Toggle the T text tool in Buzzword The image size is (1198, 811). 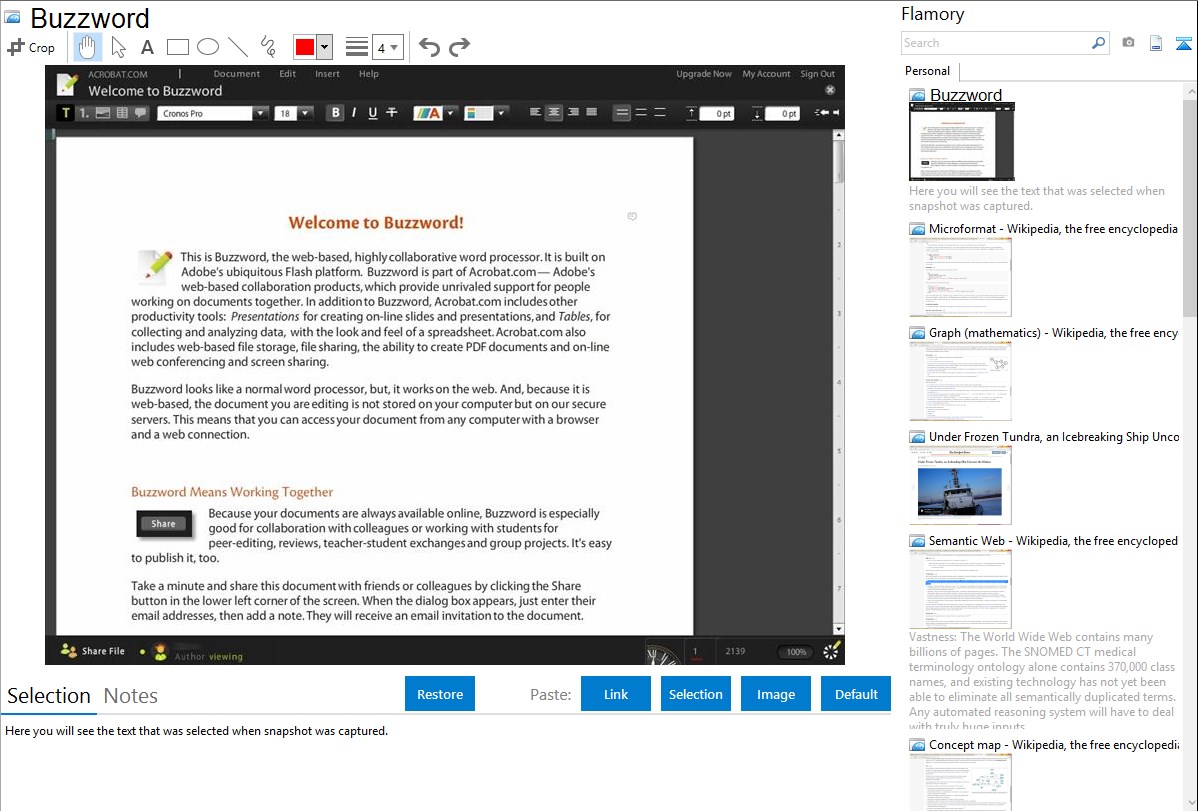point(66,113)
